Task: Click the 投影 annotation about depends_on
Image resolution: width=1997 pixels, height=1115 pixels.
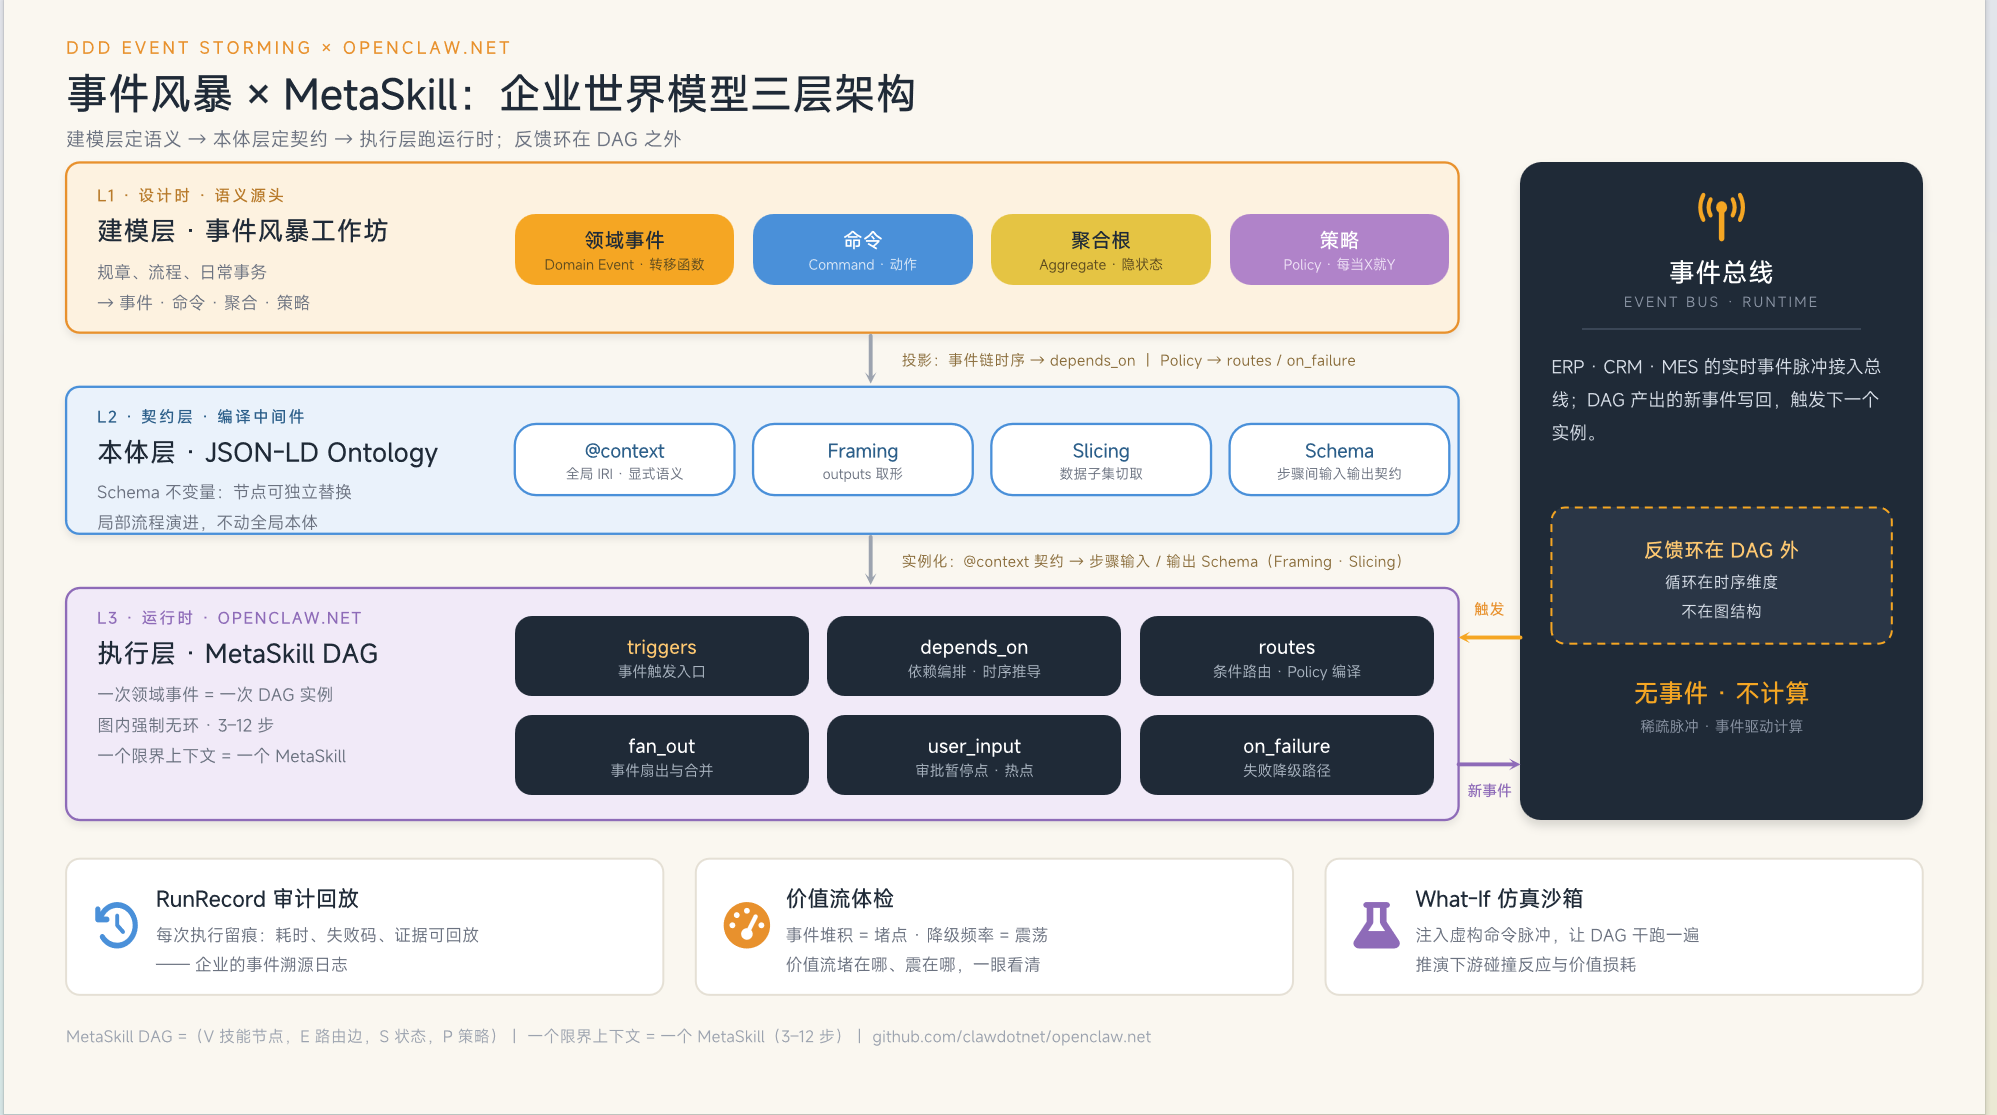Action: click(1128, 360)
